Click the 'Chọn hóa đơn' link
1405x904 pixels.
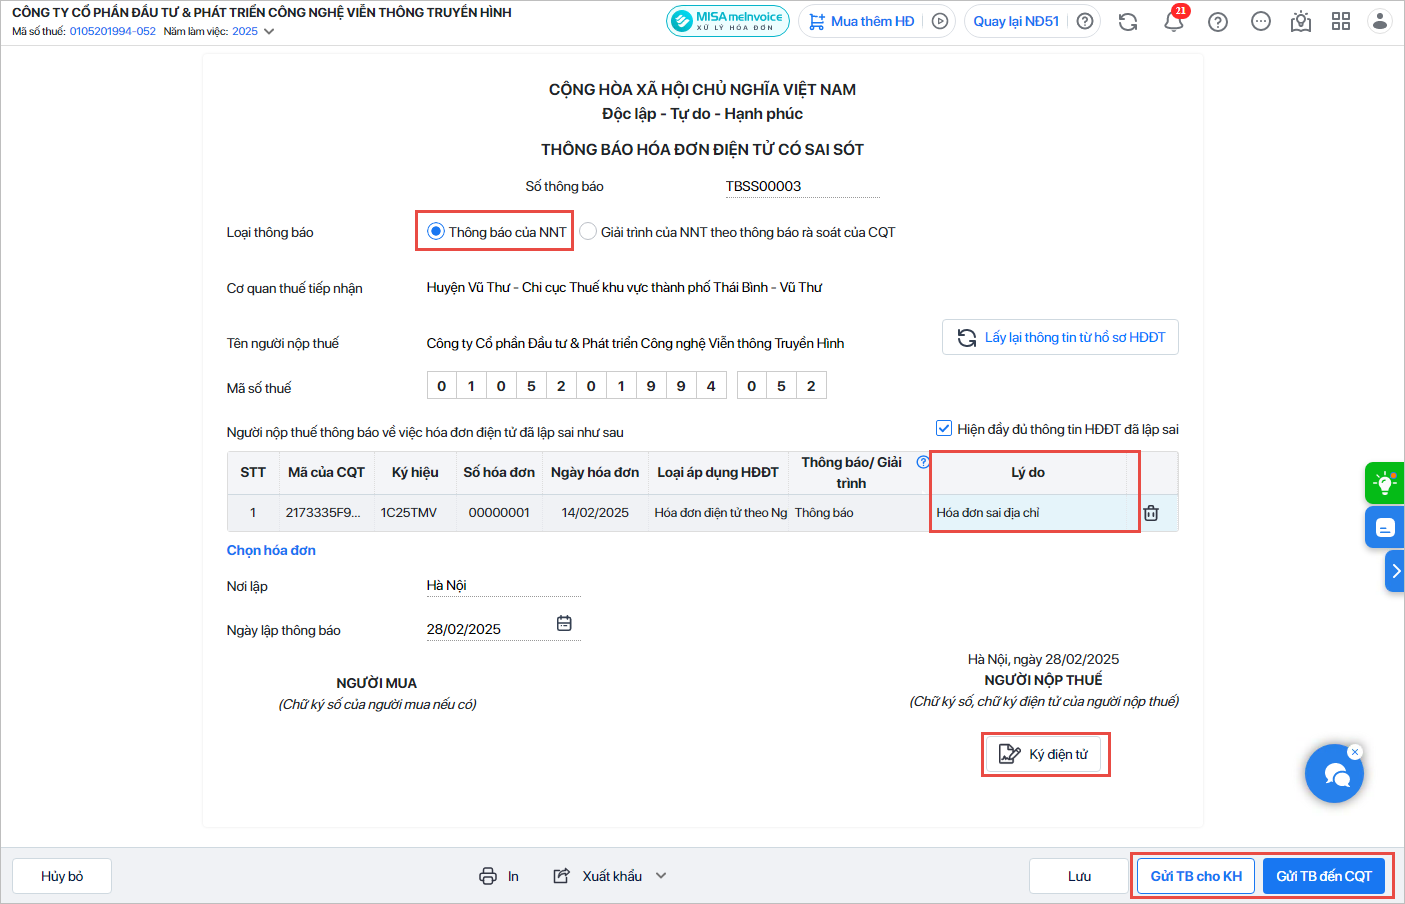click(x=271, y=550)
